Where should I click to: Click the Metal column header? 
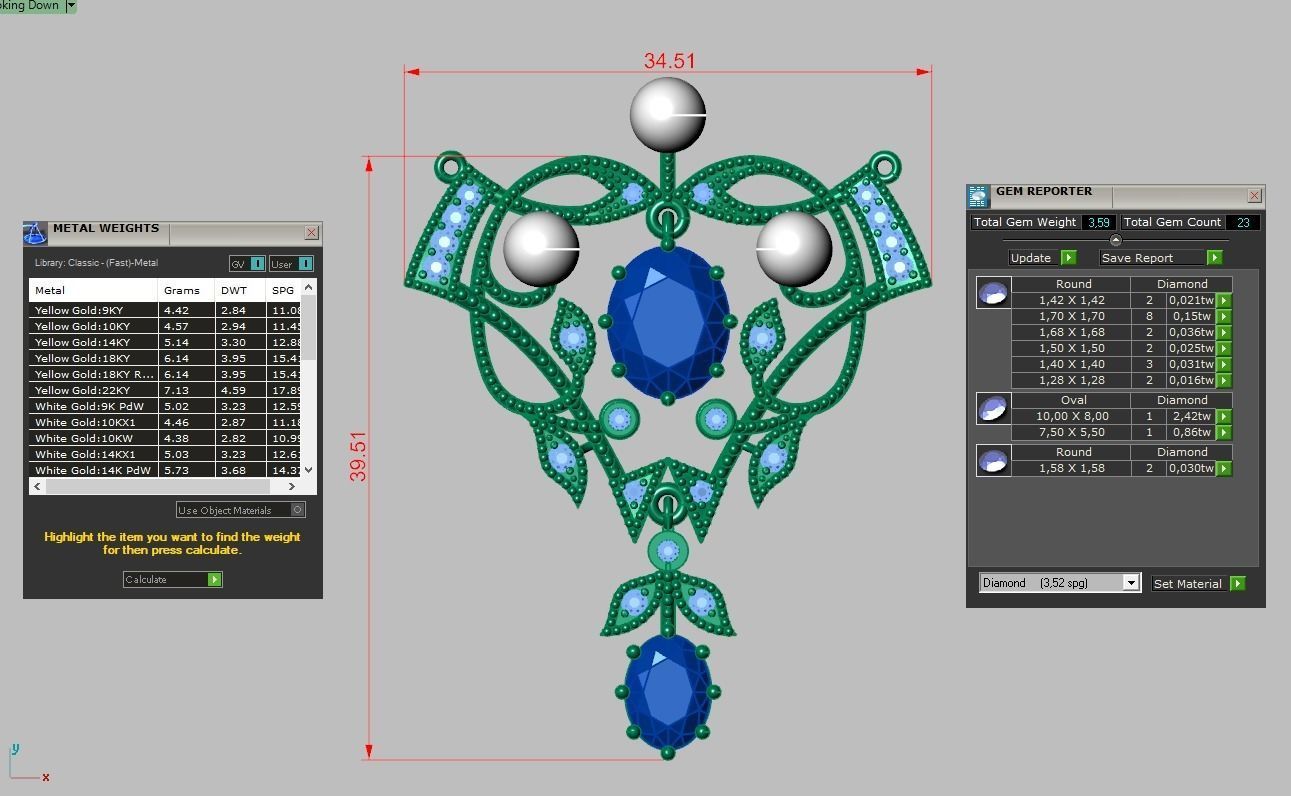point(93,290)
